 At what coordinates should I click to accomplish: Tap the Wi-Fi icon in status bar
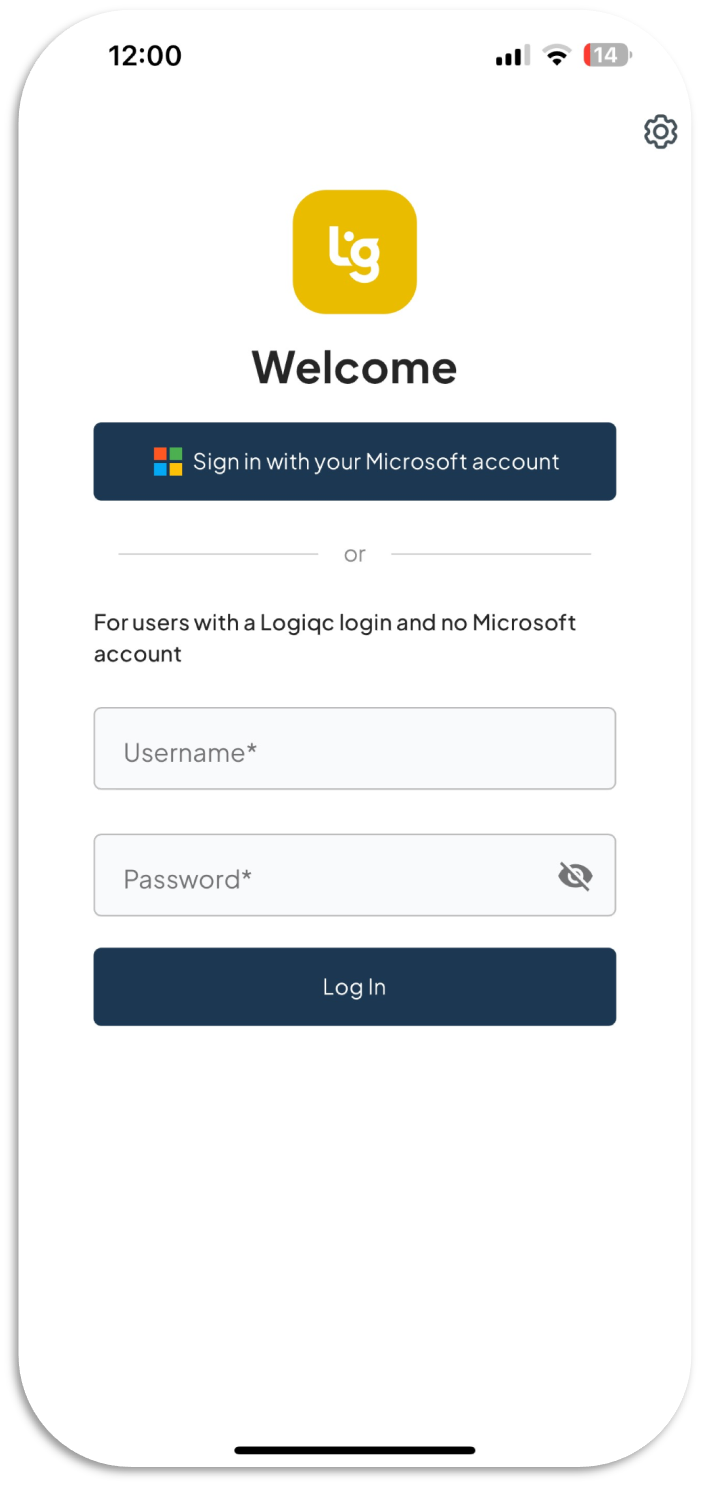pyautogui.click(x=554, y=56)
